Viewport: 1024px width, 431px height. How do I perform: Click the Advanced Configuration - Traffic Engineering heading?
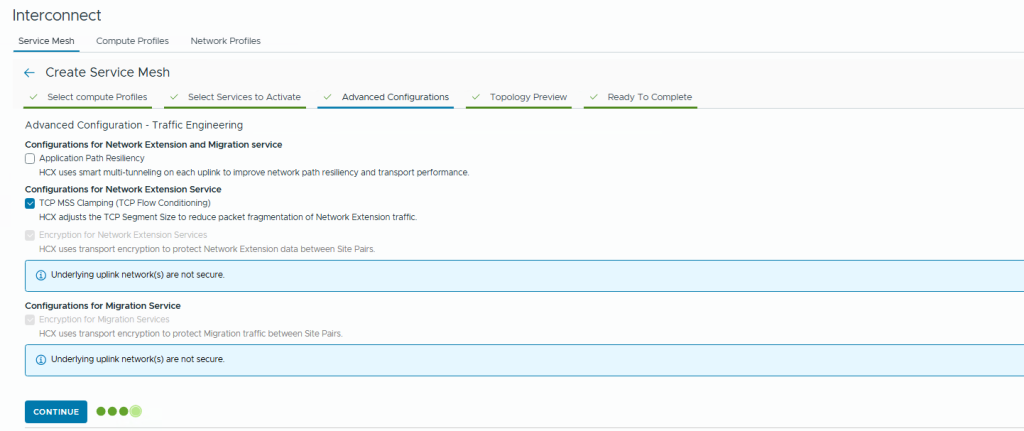(134, 124)
